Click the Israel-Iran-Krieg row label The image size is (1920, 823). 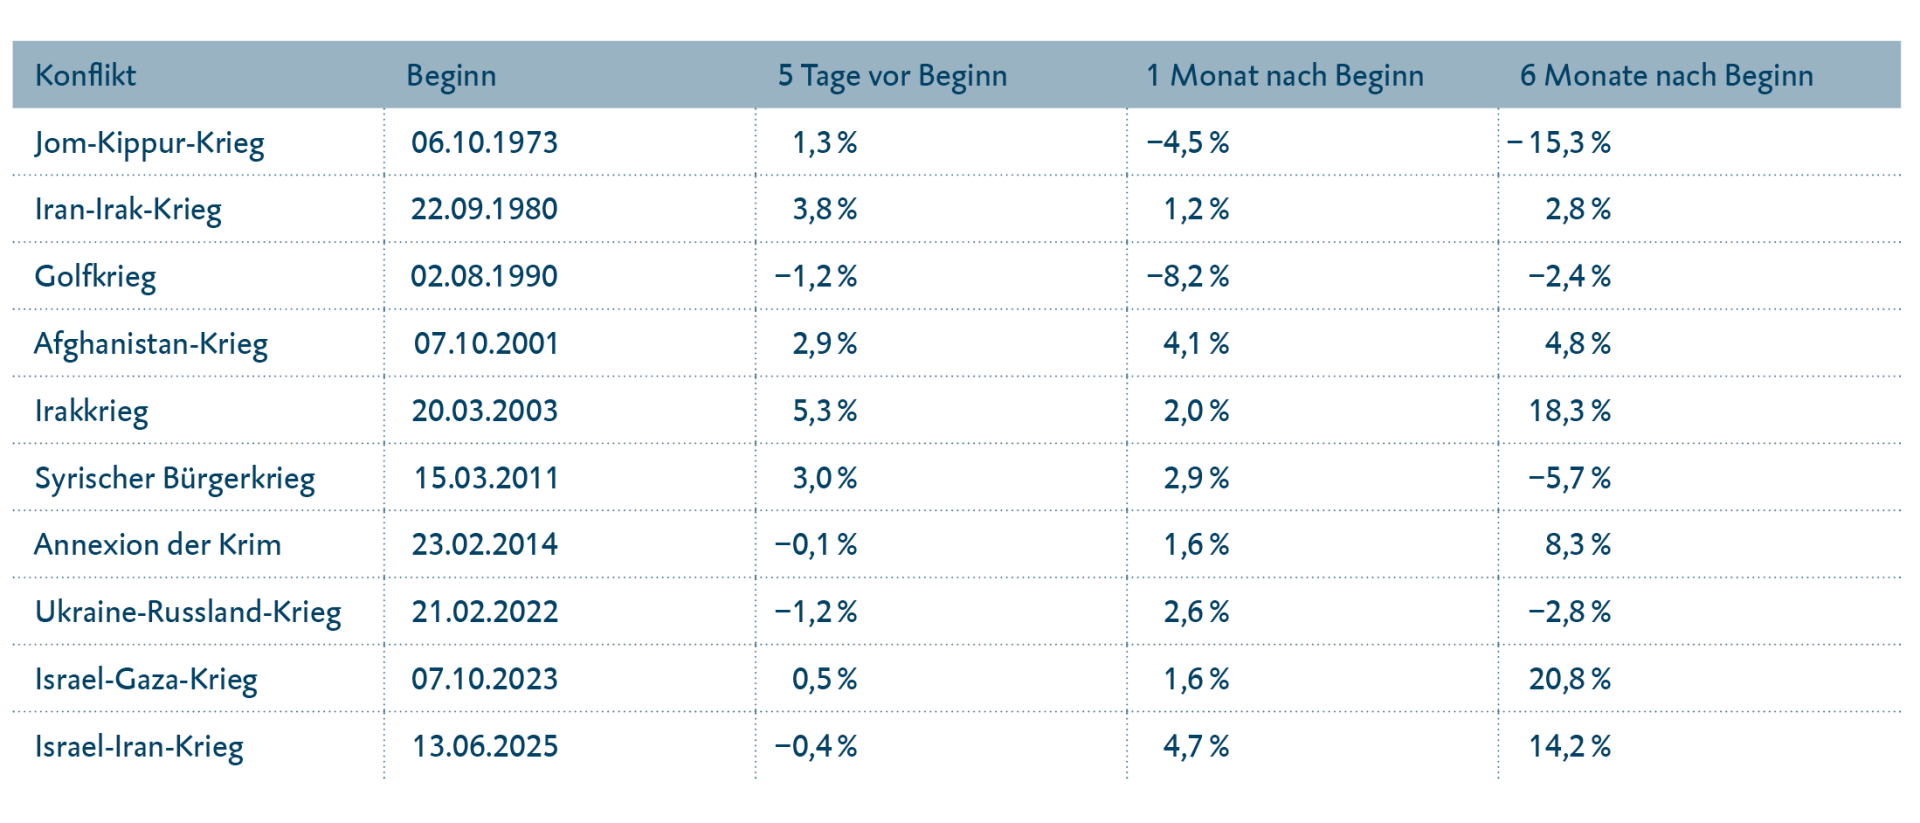[x=139, y=746]
